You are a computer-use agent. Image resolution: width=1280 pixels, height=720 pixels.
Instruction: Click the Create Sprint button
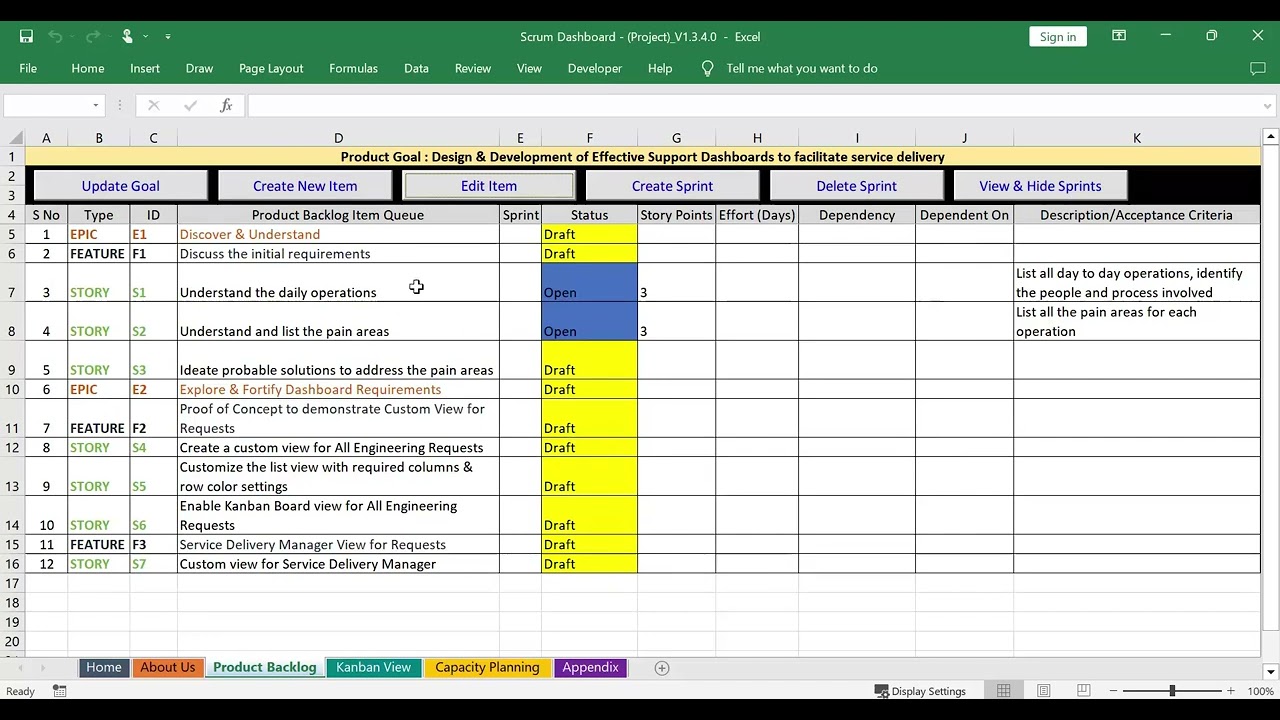(672, 186)
